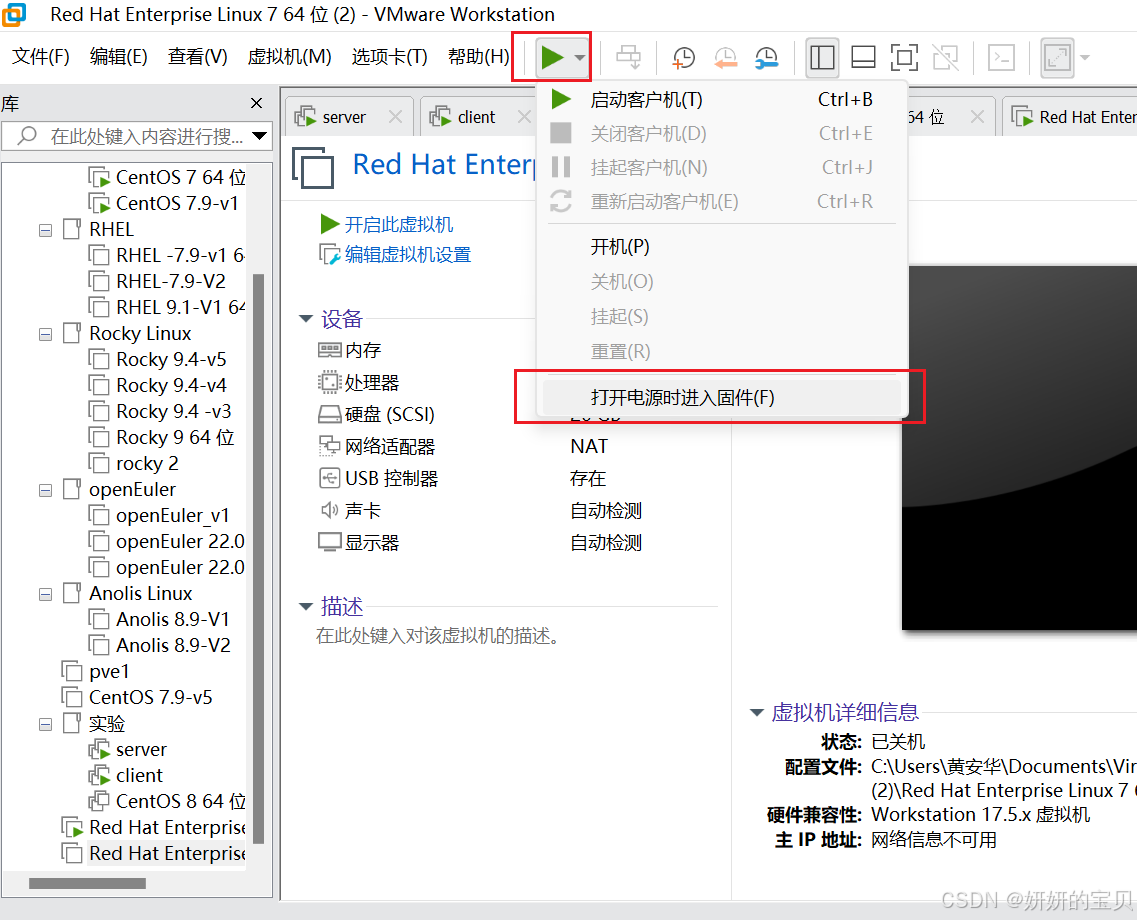Select CentOS 7.9-v1 in library
The width and height of the screenshot is (1137, 920).
pyautogui.click(x=177, y=203)
